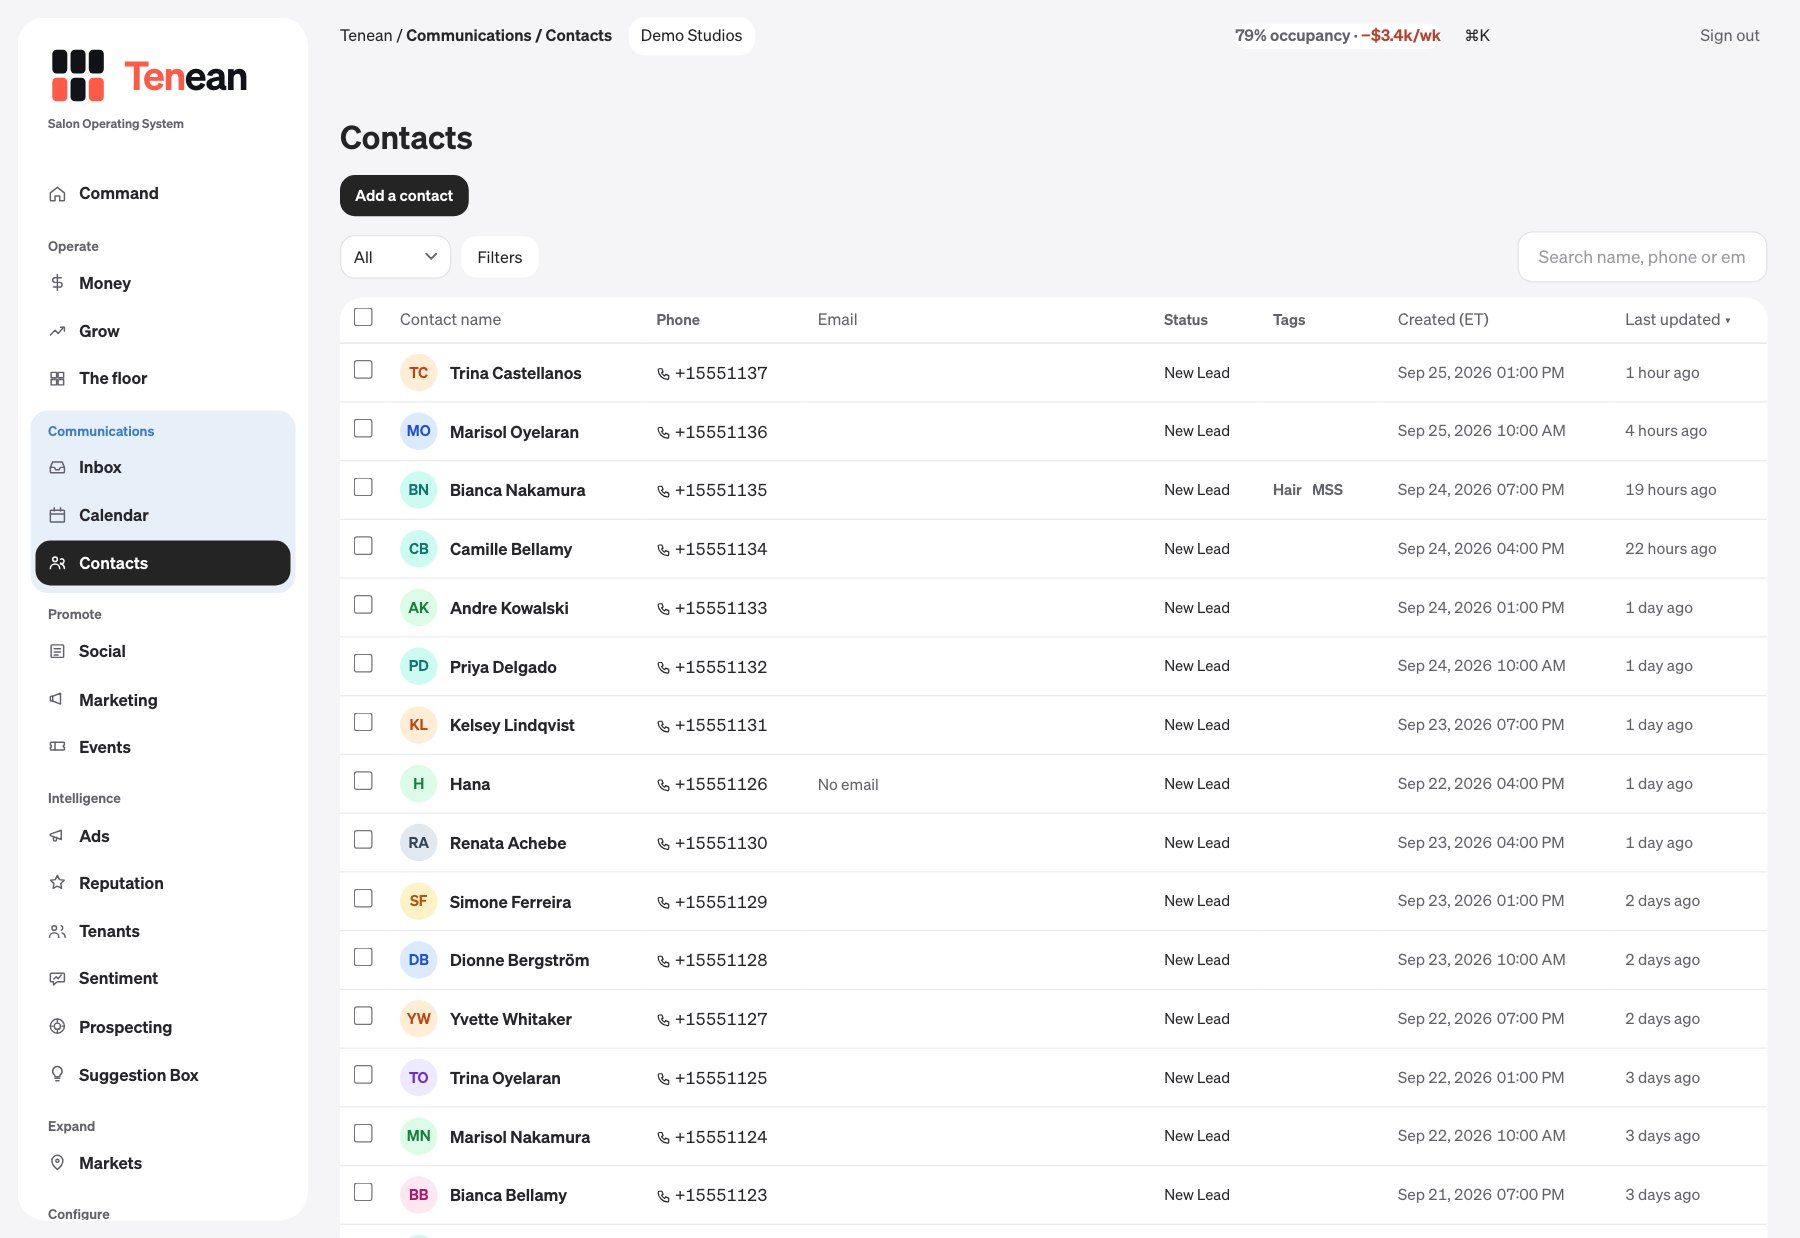The image size is (1800, 1238).
Task: Click the 79% occupancy indicator
Action: [x=1337, y=36]
